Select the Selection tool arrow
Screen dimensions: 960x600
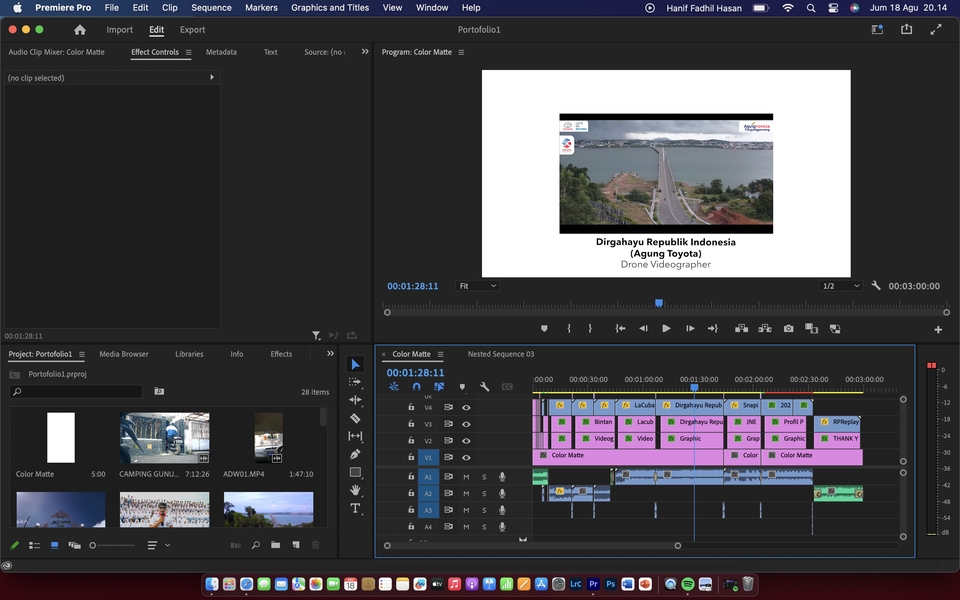coord(355,364)
